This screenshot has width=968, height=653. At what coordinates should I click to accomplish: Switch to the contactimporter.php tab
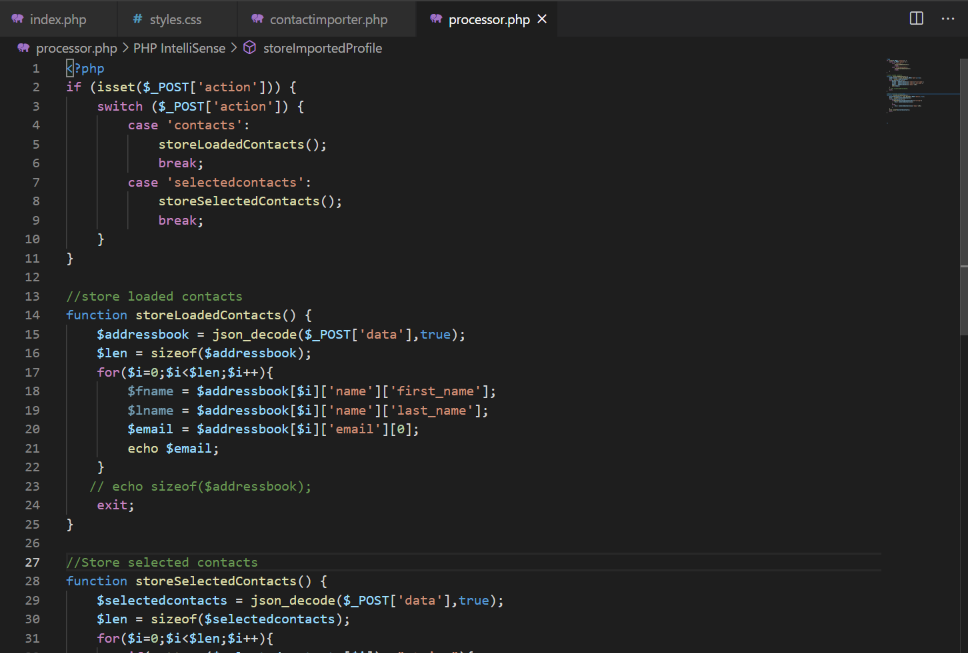[x=328, y=19]
